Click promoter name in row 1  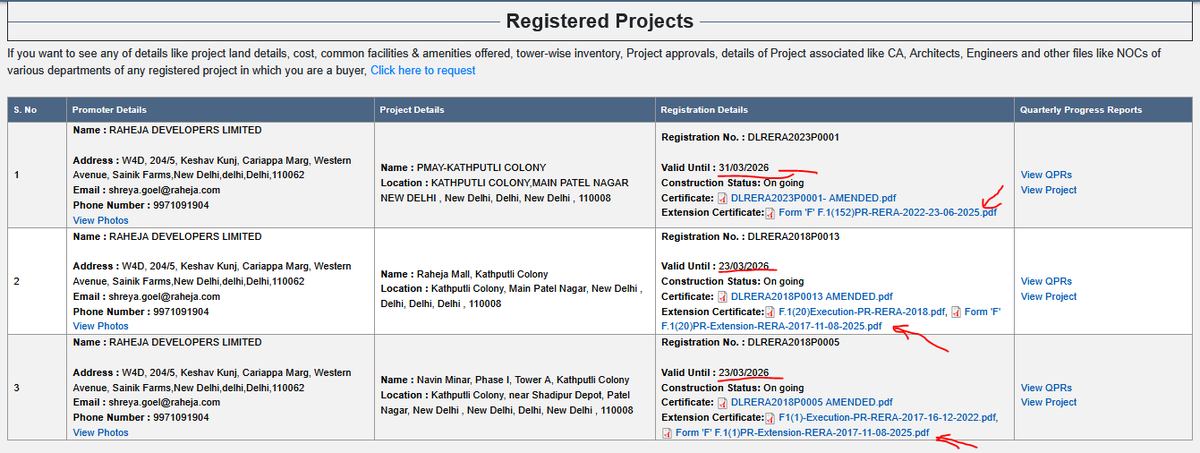click(x=183, y=130)
